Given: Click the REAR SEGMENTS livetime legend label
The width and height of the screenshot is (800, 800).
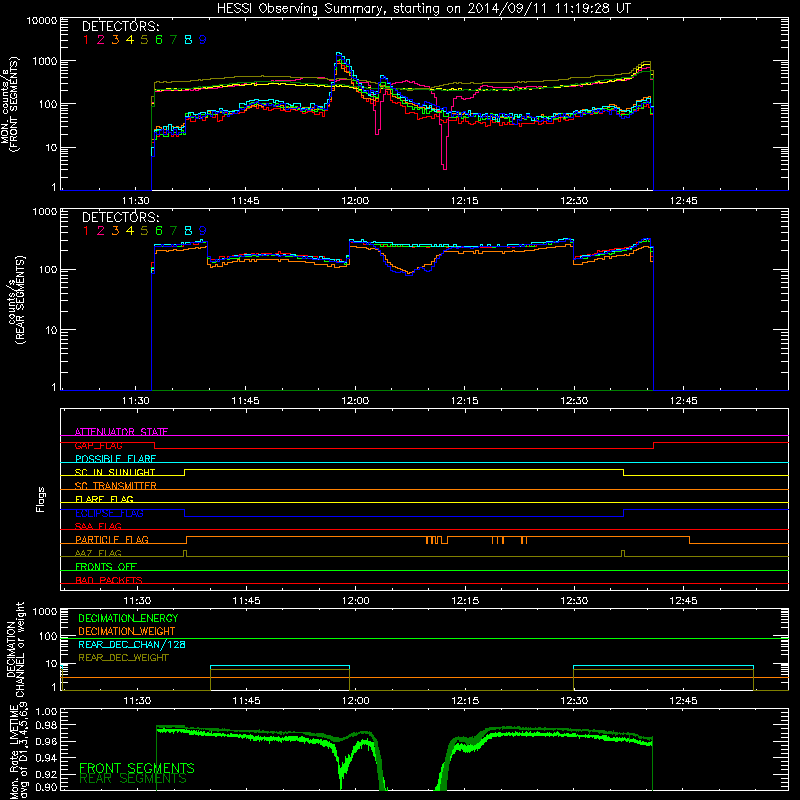Looking at the screenshot, I should tap(133, 779).
